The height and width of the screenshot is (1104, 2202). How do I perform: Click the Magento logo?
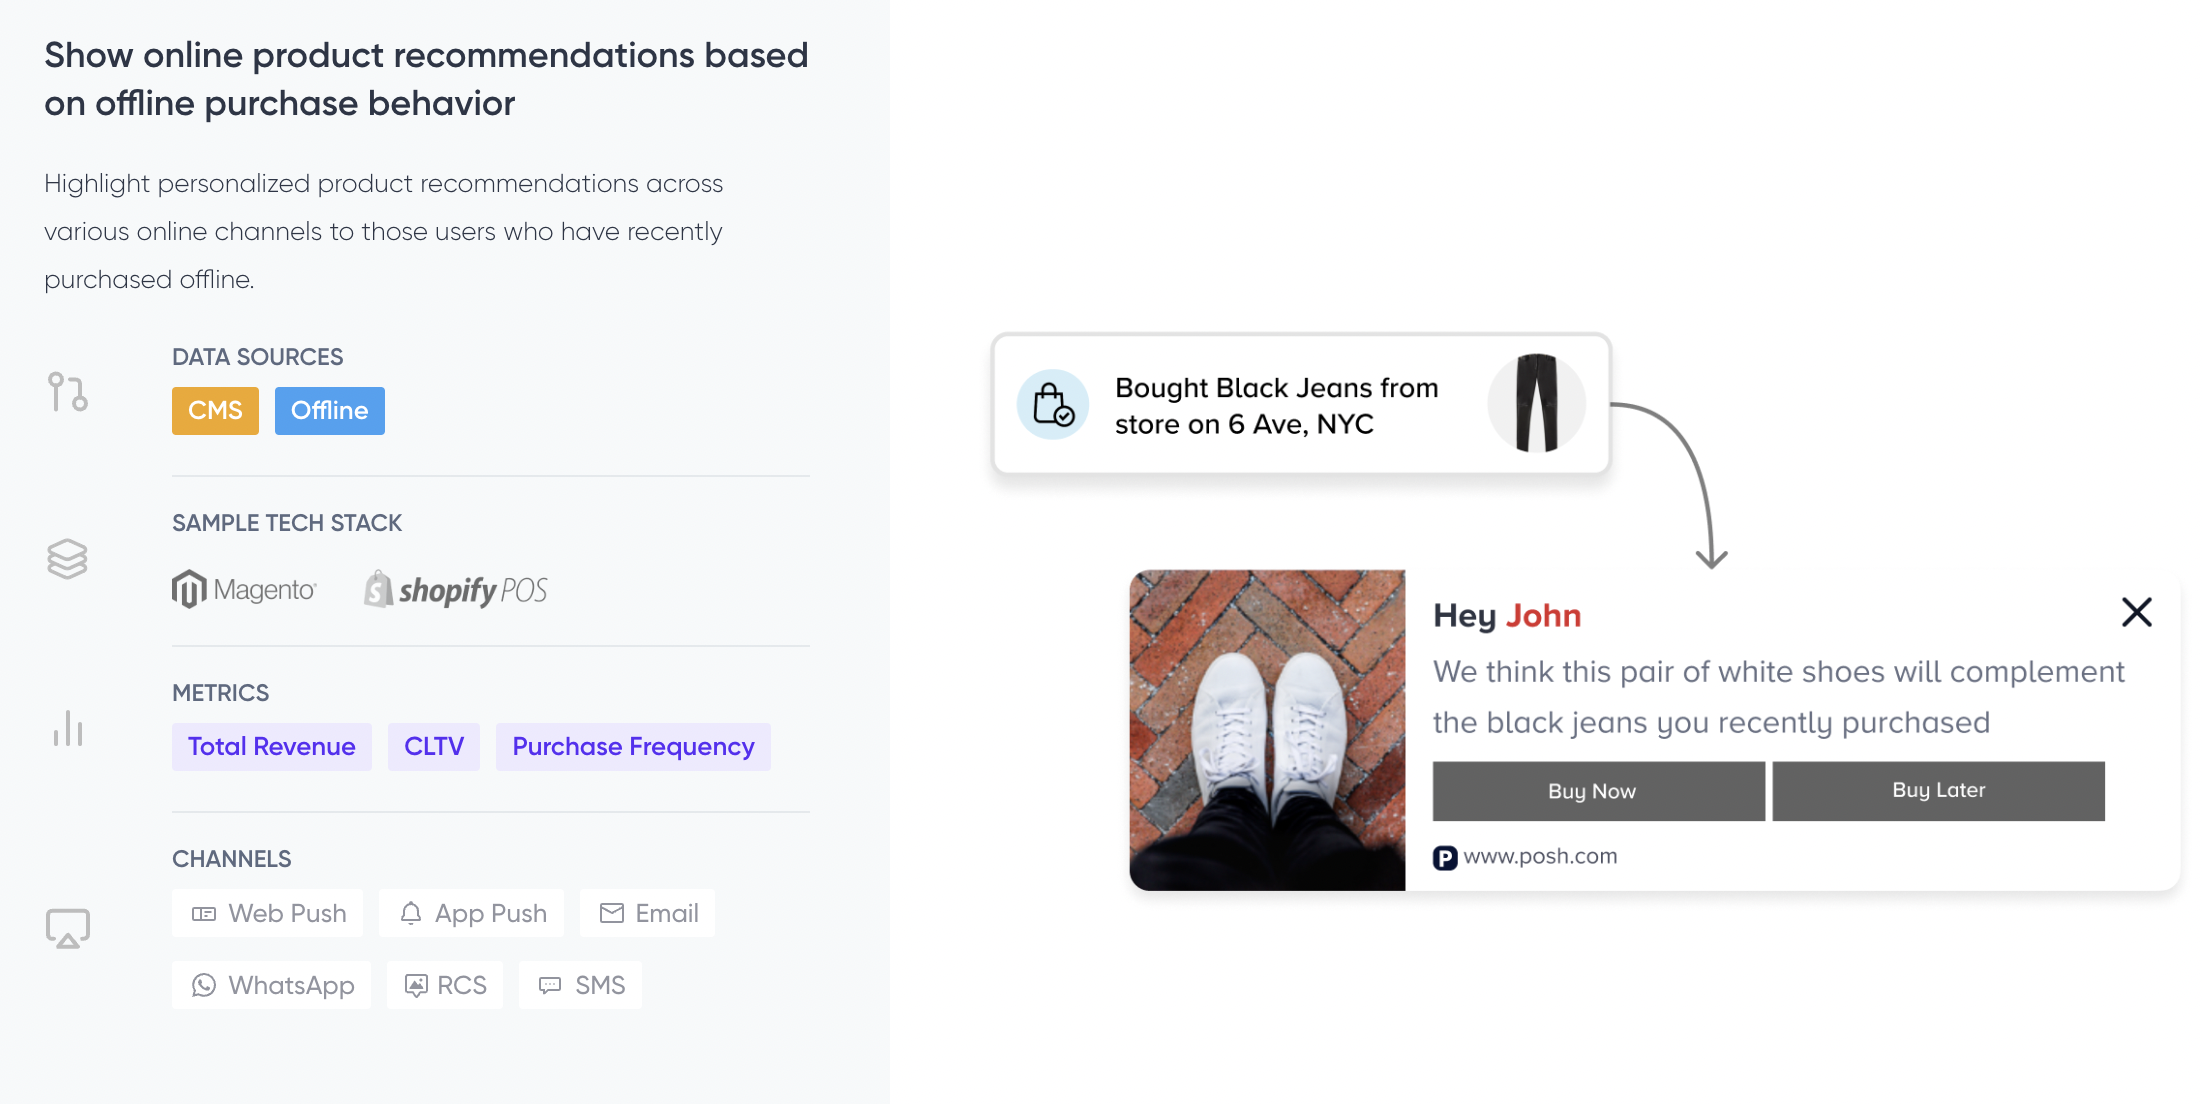tap(244, 590)
